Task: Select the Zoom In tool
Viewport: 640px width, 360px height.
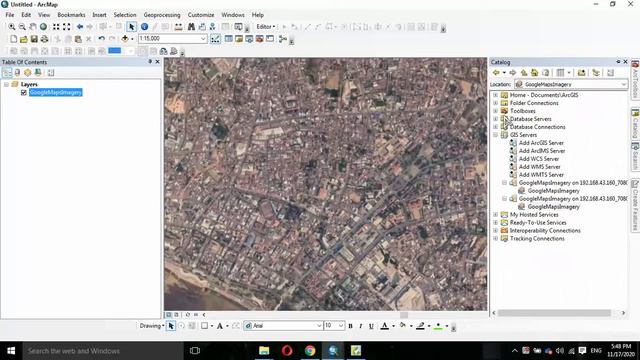Action: click(12, 27)
